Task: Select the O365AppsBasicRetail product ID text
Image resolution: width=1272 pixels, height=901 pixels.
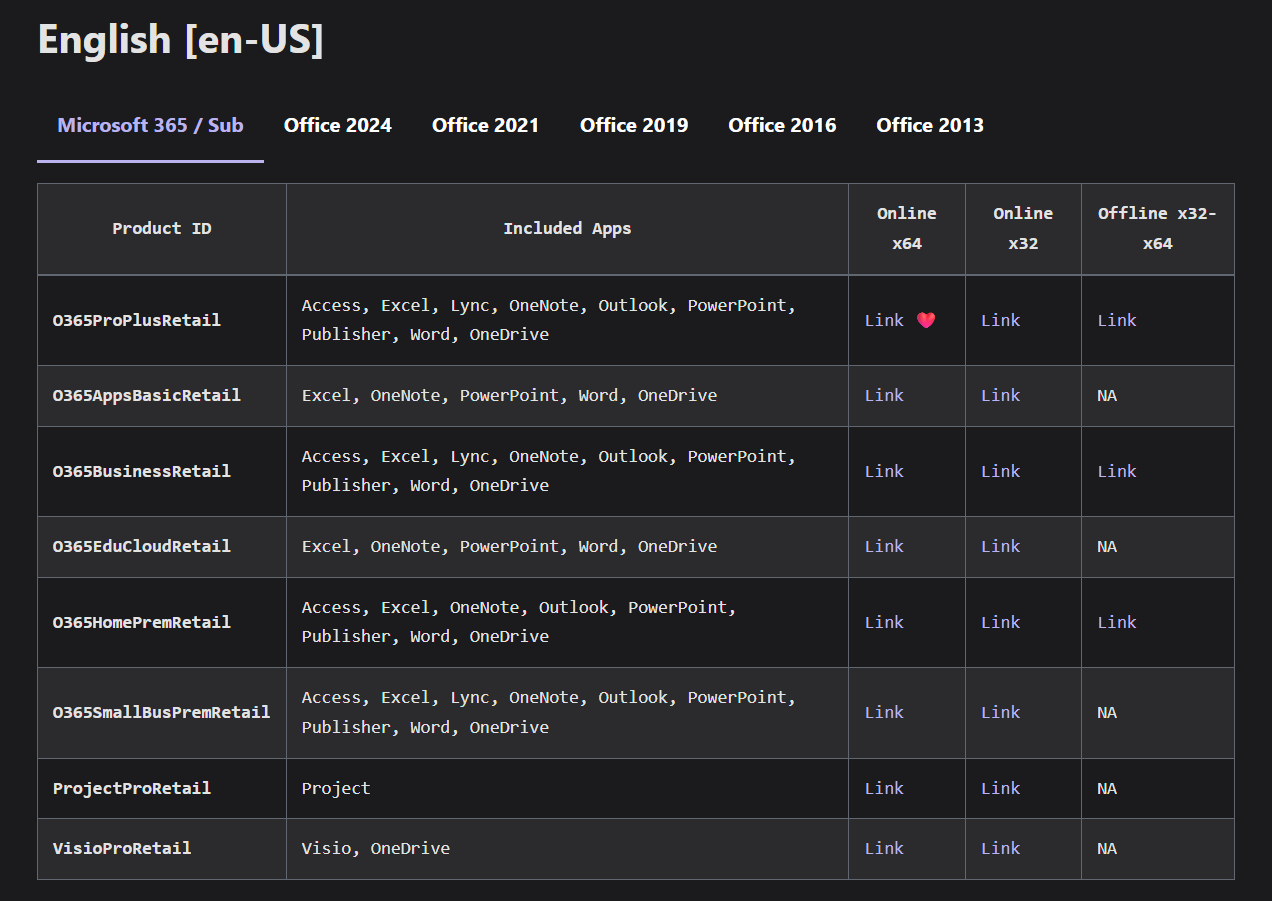Action: point(146,395)
